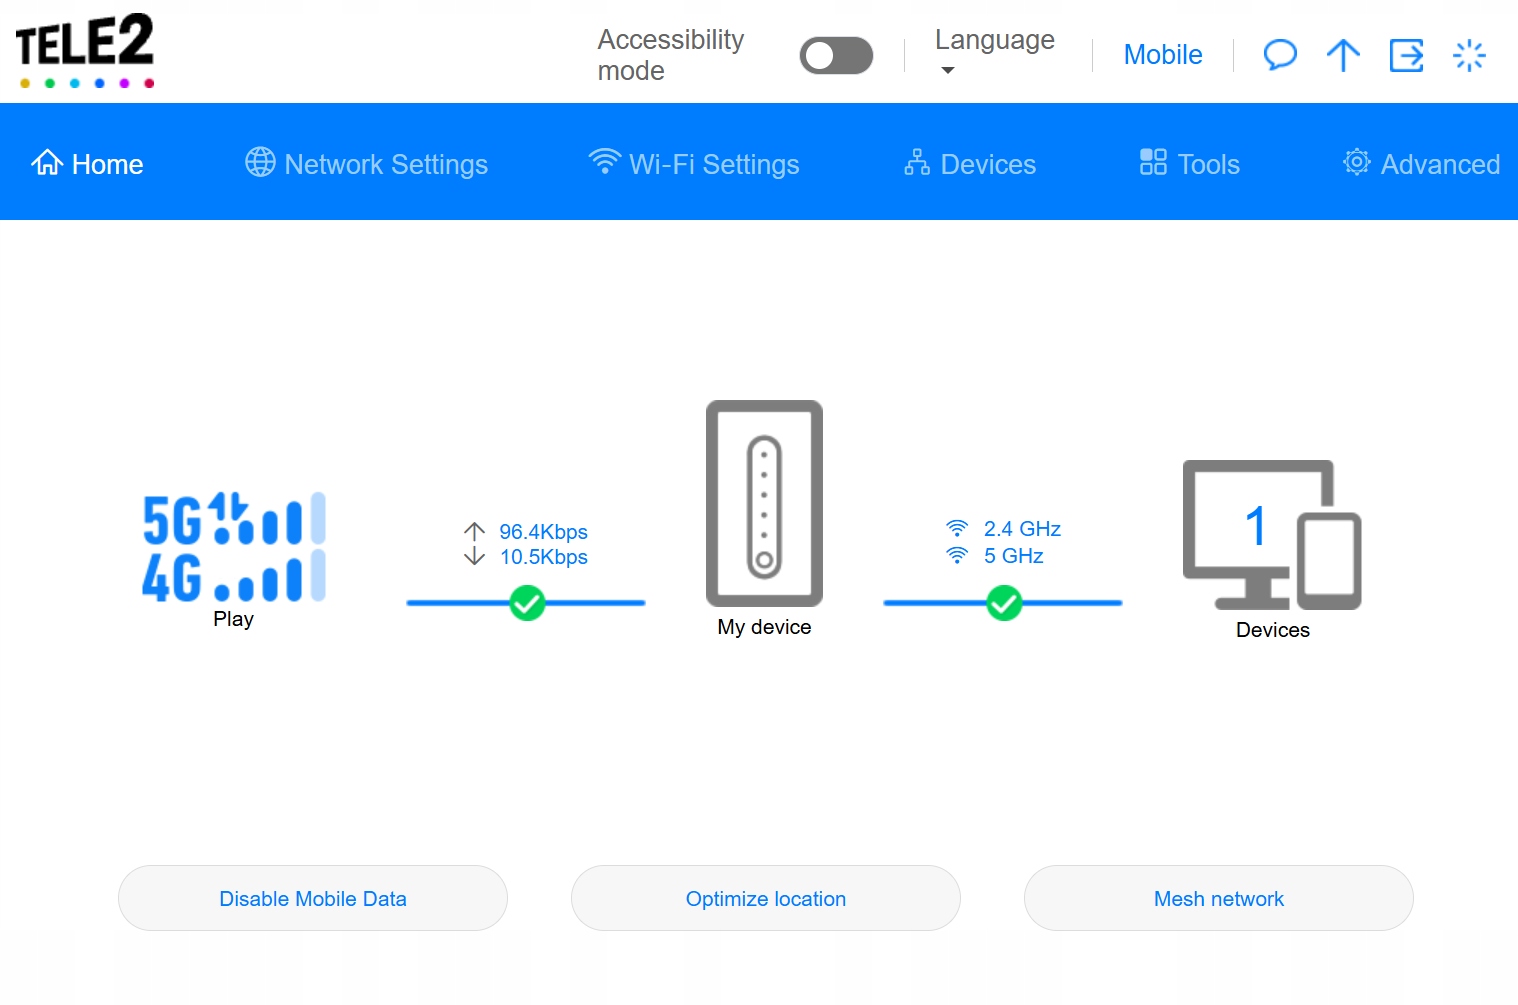Screen dimensions: 1518x1005
Task: Open Network Settings tab
Action: tap(367, 164)
